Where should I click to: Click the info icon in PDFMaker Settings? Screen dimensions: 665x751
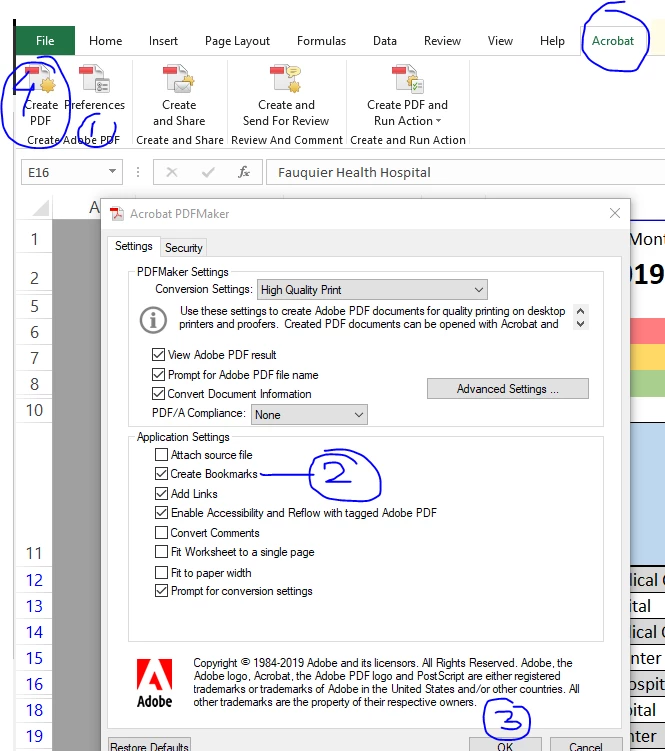pos(153,319)
